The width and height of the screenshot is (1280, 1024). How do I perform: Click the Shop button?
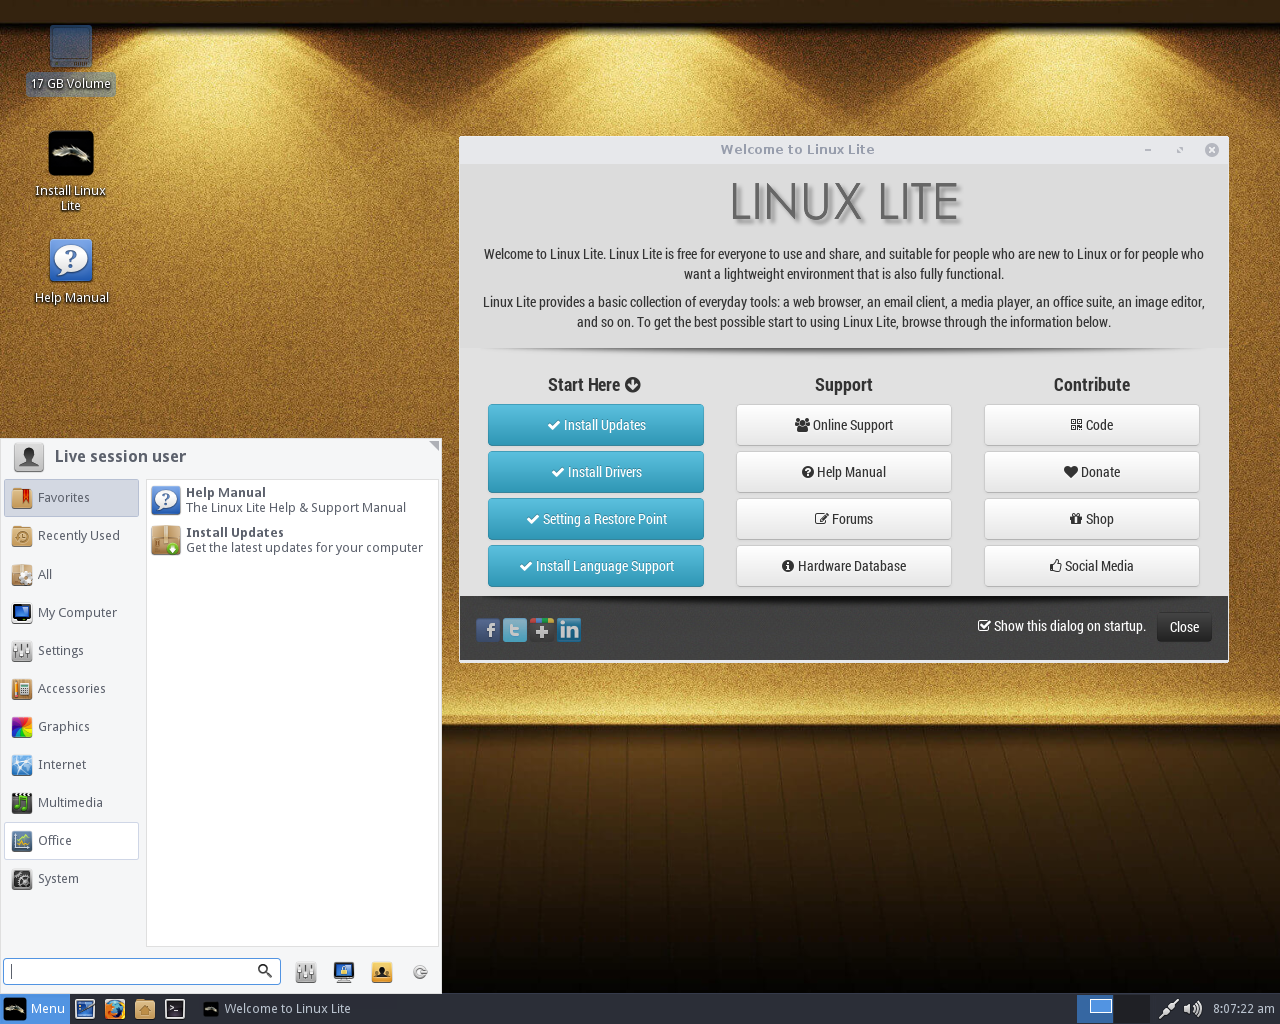tap(1092, 519)
